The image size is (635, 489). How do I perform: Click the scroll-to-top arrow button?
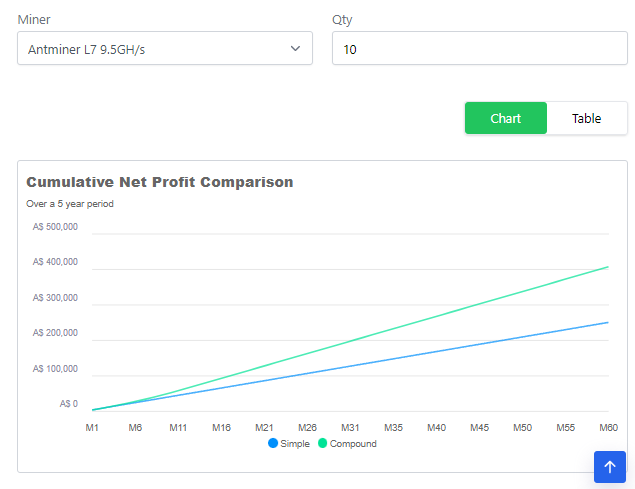coord(609,467)
